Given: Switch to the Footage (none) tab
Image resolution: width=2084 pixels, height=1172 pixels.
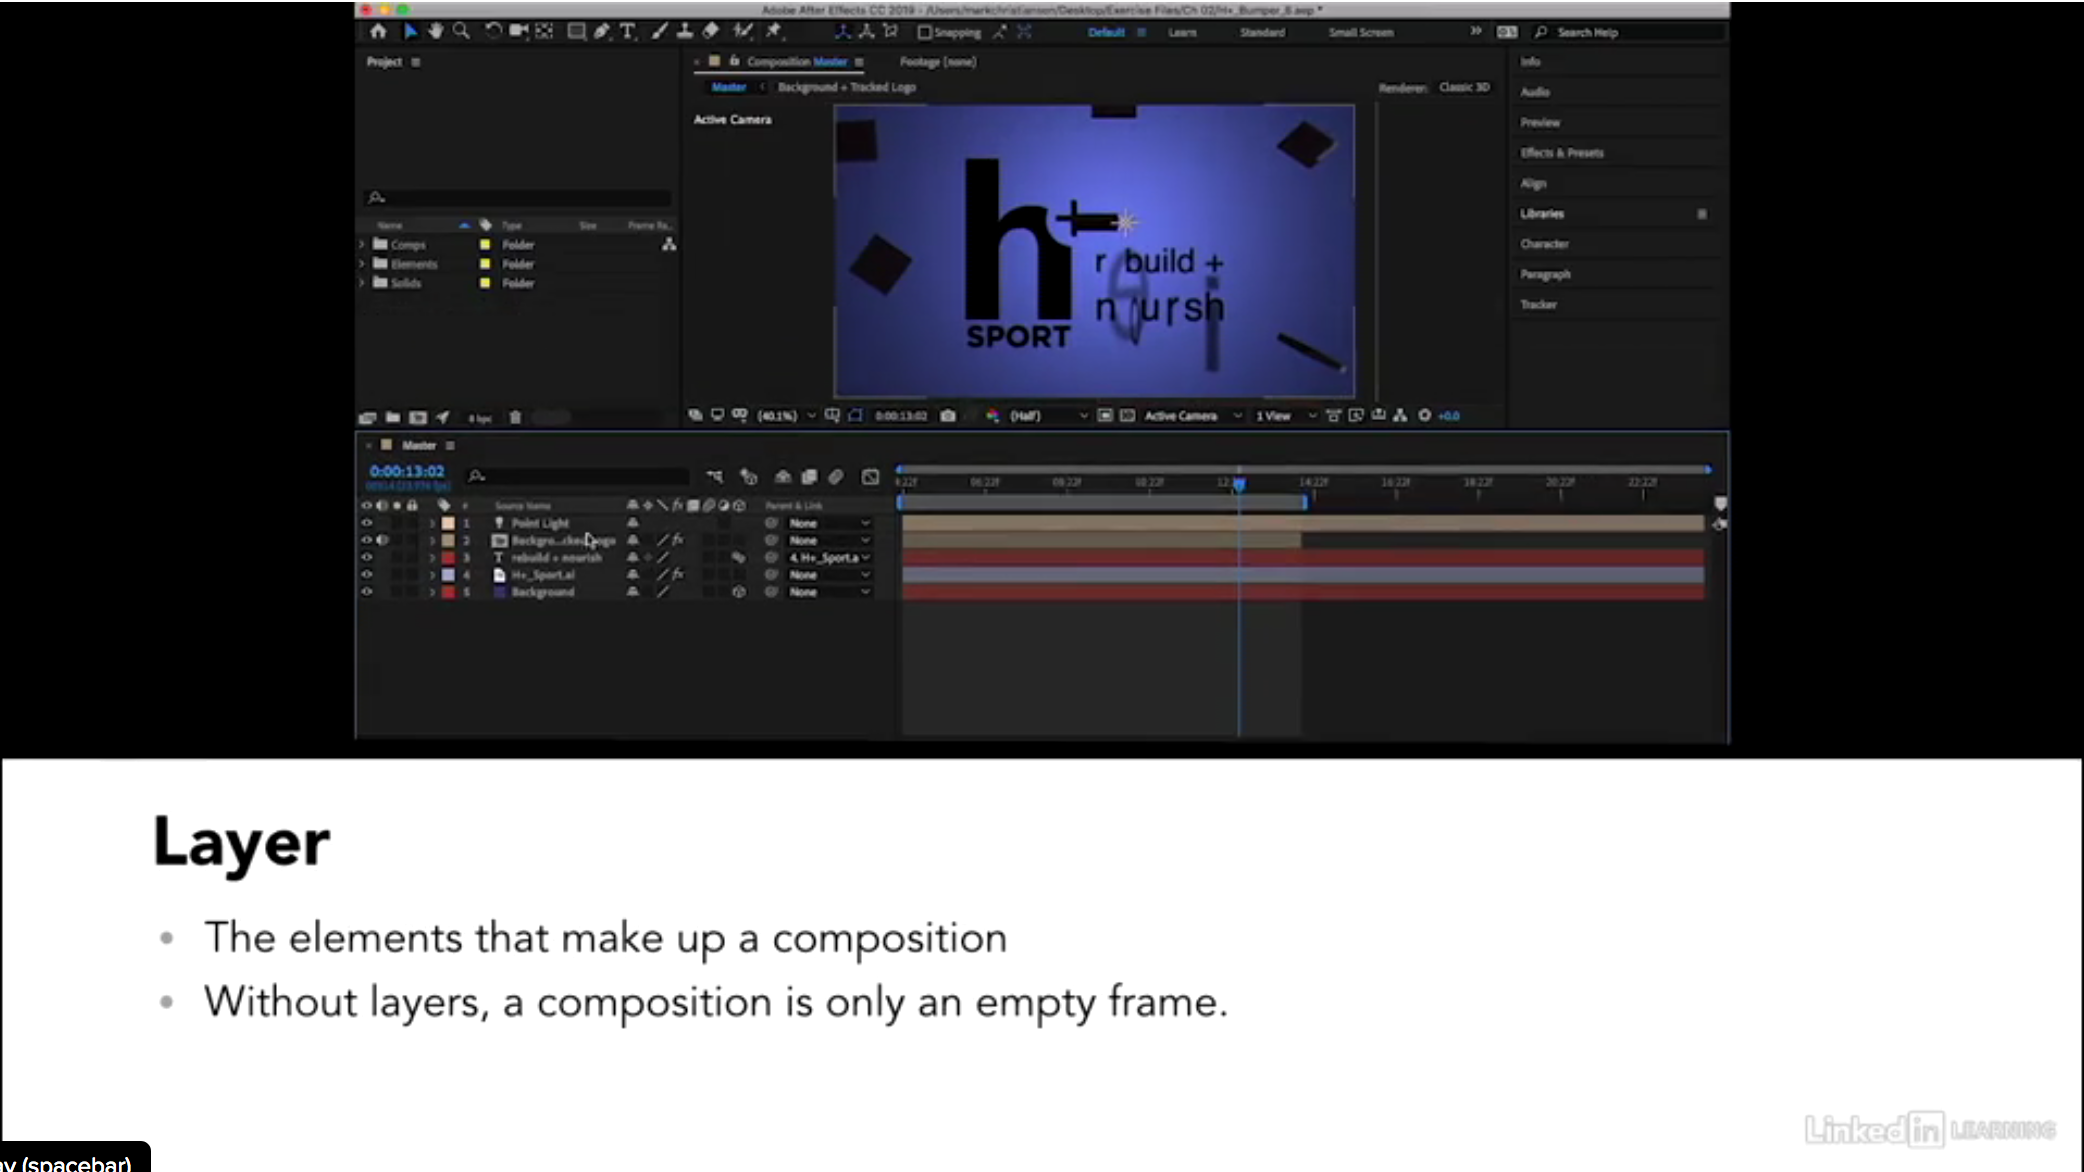Looking at the screenshot, I should point(937,61).
